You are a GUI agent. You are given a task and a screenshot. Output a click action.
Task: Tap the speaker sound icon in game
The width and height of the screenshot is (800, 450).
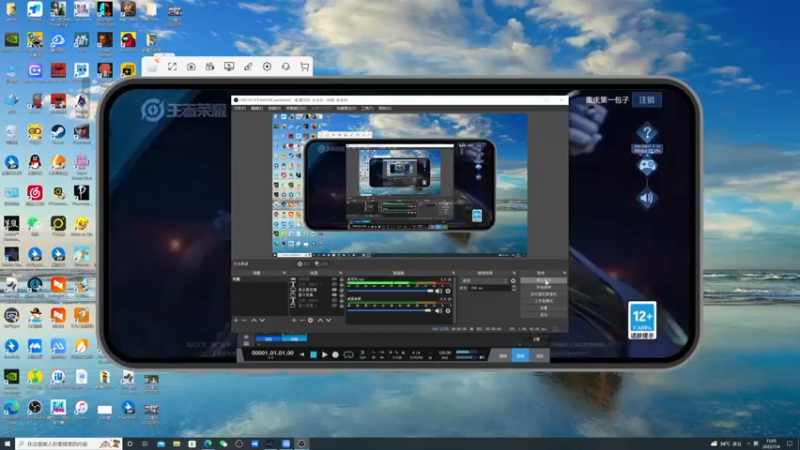(x=647, y=198)
